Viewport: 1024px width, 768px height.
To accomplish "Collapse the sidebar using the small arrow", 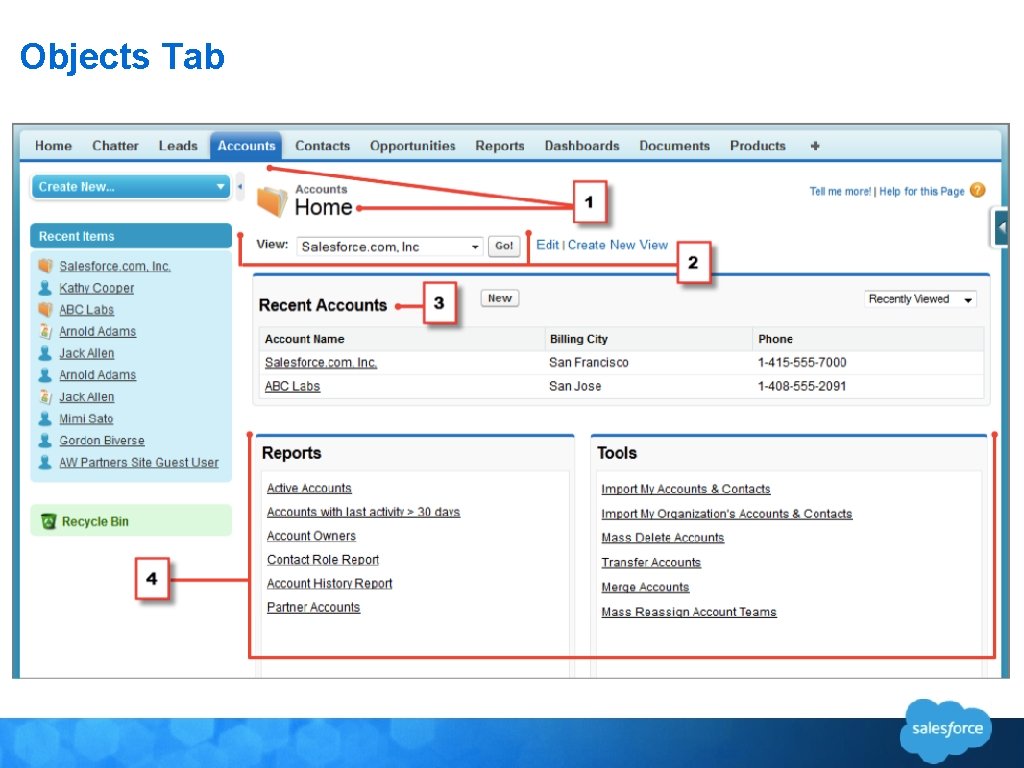I will tap(240, 187).
